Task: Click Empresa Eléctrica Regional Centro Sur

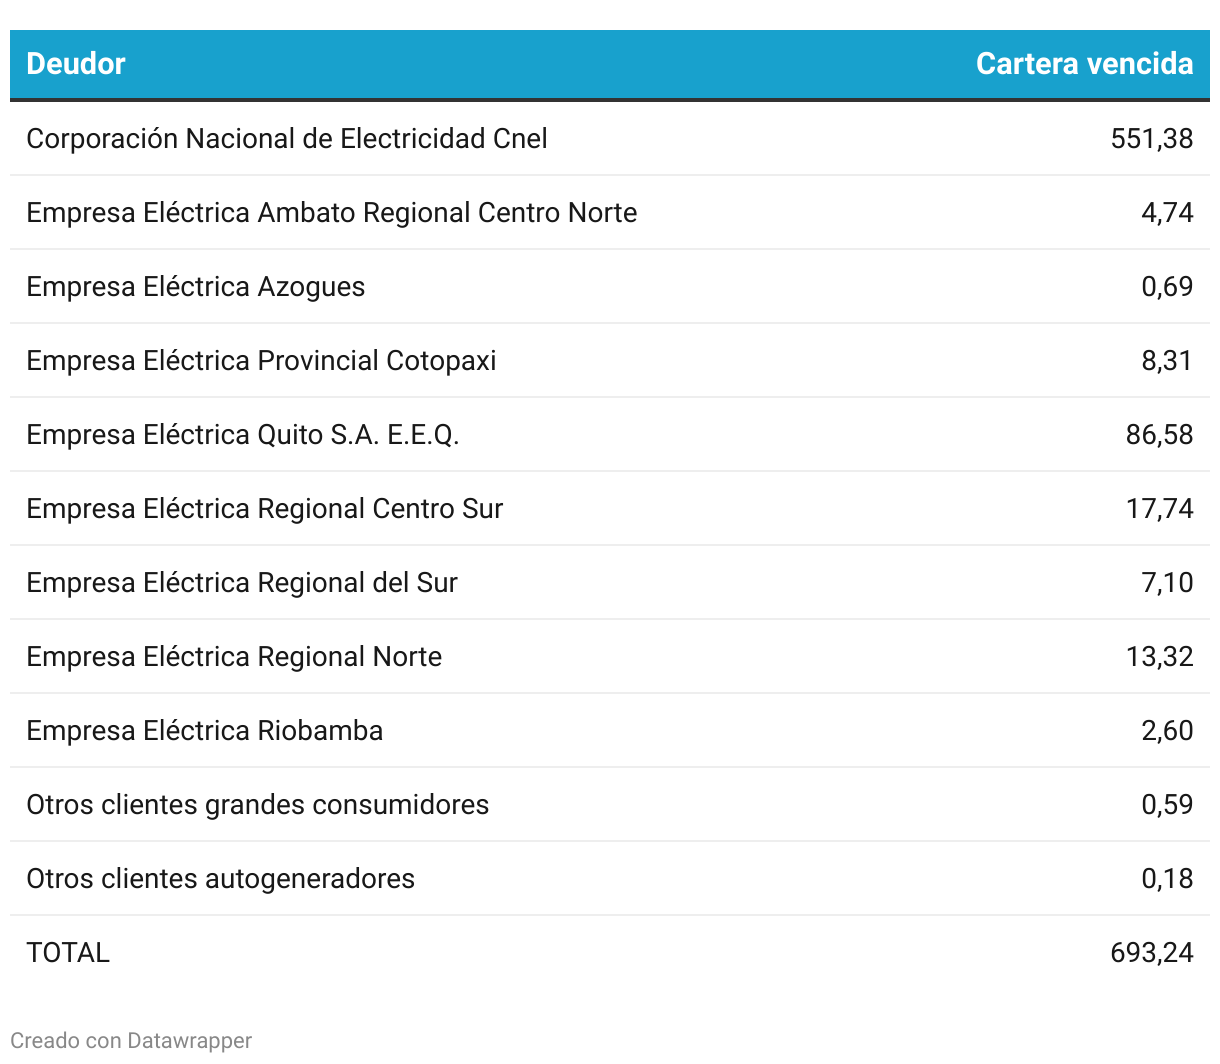Action: tap(264, 509)
